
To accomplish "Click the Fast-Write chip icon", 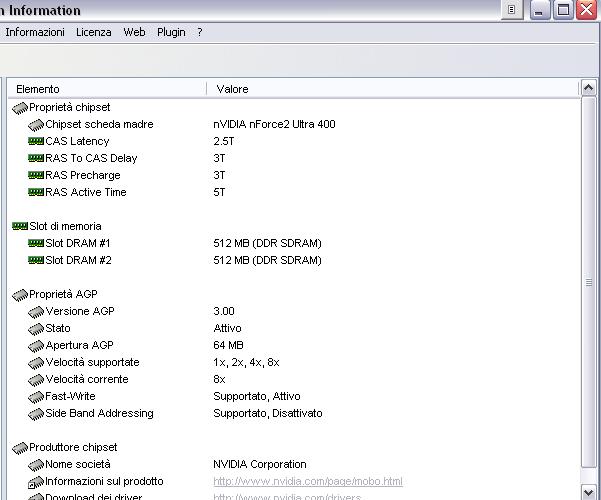I will click(x=36, y=397).
